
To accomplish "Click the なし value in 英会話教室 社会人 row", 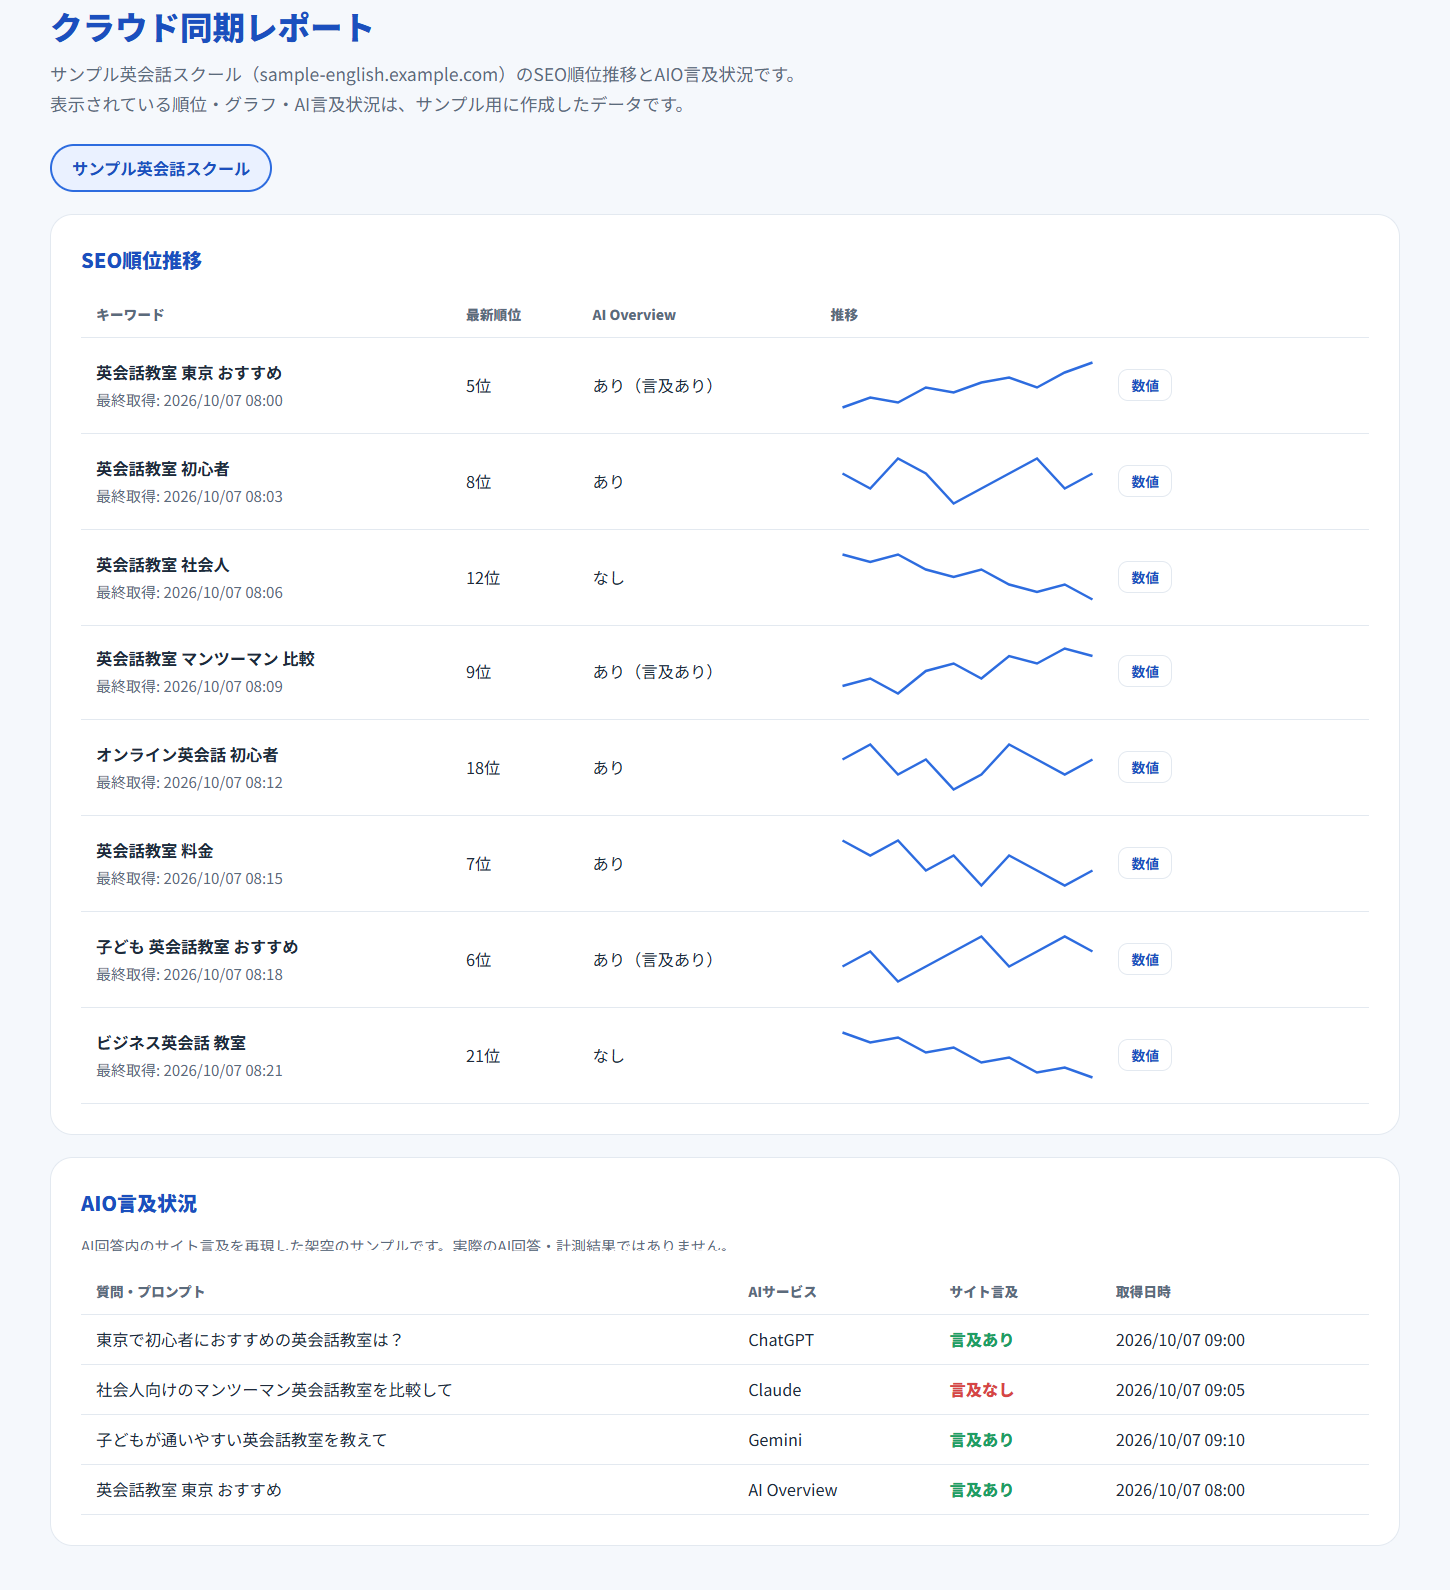I will coord(608,578).
